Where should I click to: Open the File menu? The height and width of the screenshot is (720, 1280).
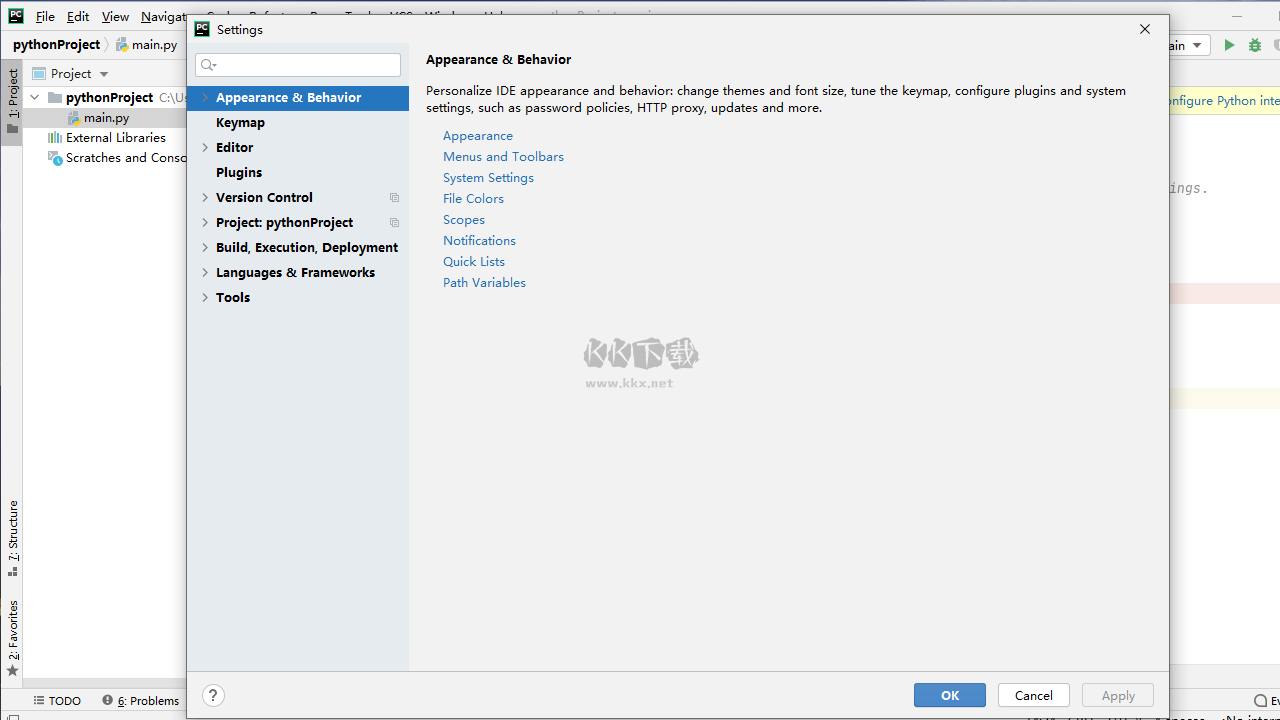(x=45, y=17)
